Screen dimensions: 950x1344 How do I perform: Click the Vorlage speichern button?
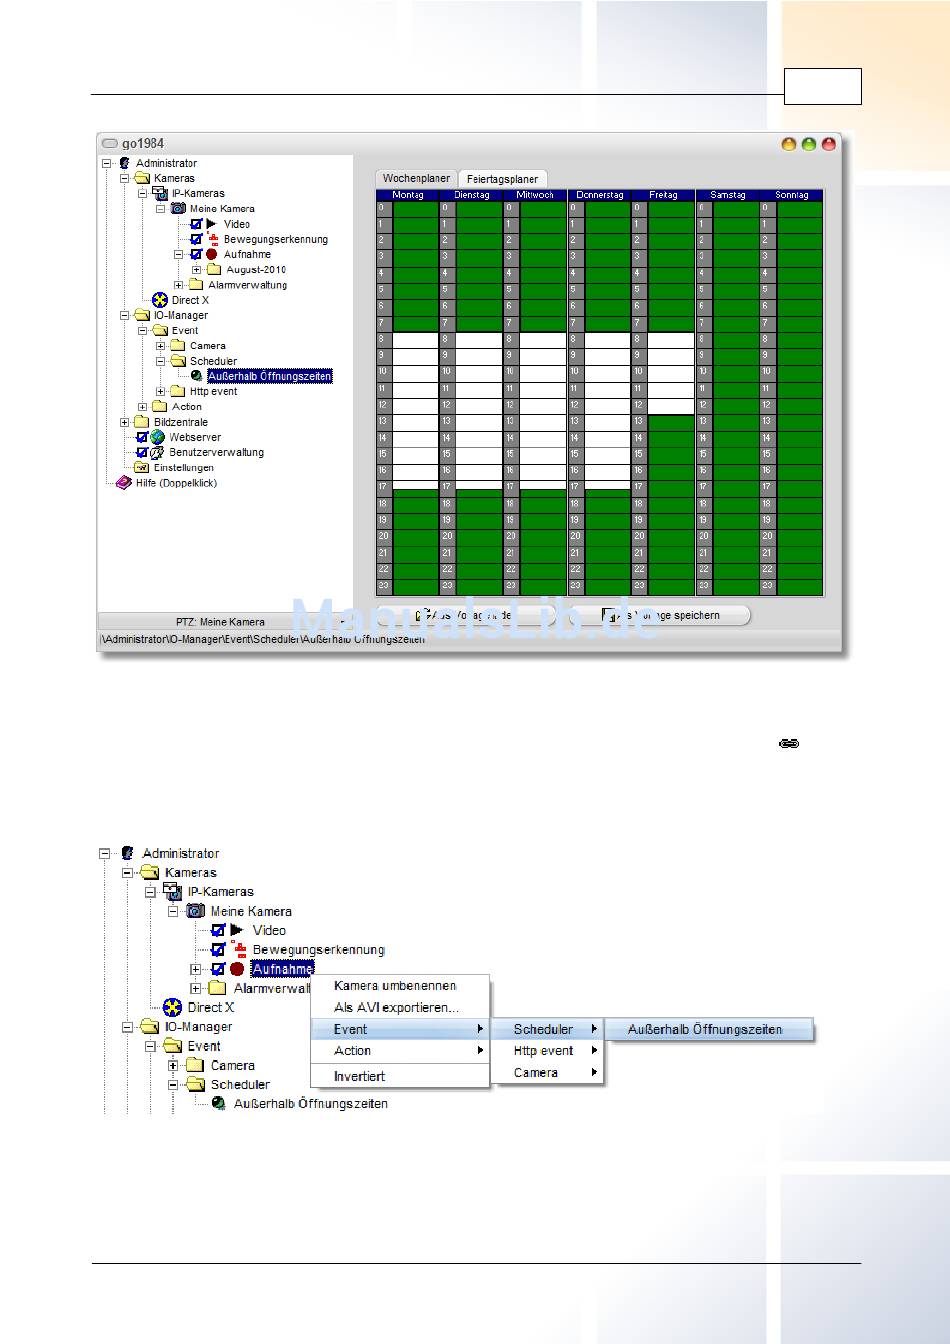[x=660, y=615]
